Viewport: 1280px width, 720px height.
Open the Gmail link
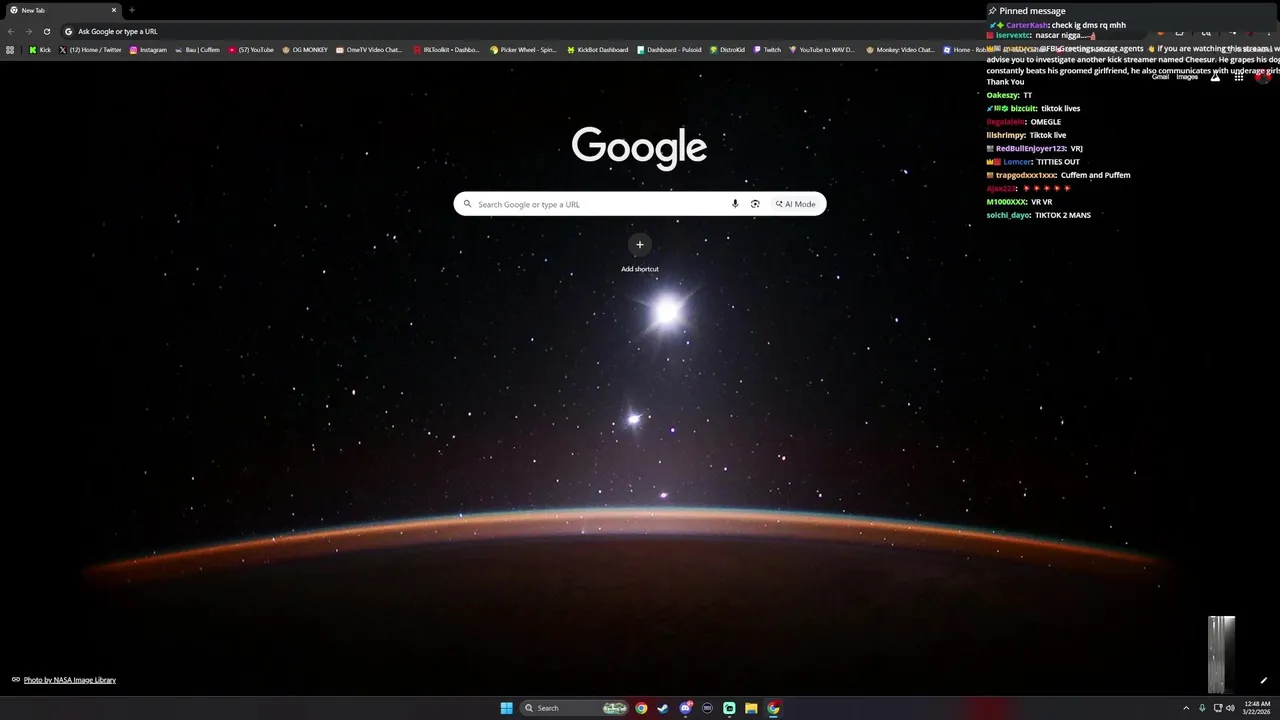pyautogui.click(x=1160, y=77)
